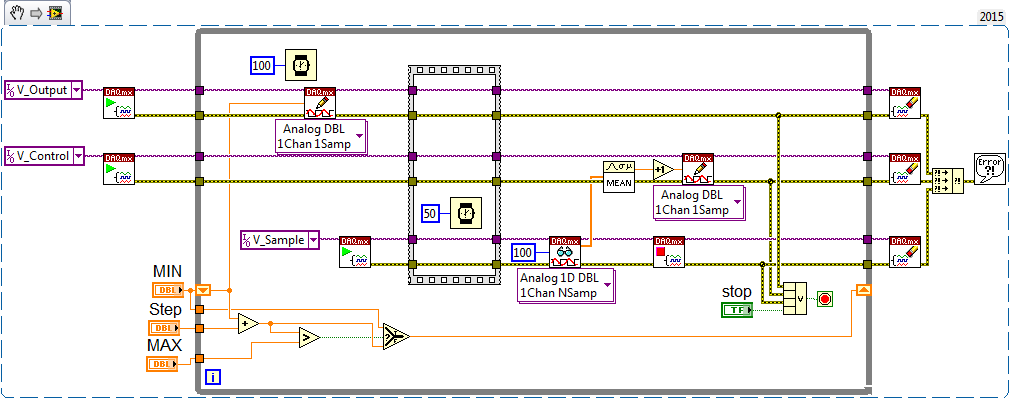Open the V_Output channel dropdown
The height and width of the screenshot is (399, 1010).
pos(76,90)
